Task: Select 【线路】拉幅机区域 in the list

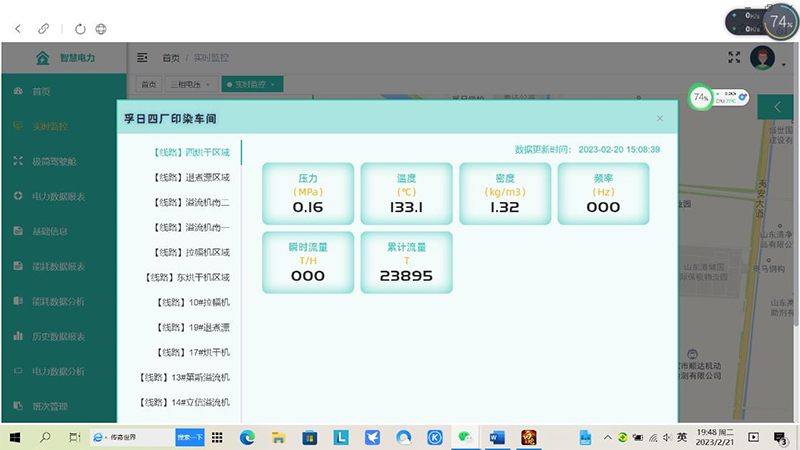Action: point(191,252)
